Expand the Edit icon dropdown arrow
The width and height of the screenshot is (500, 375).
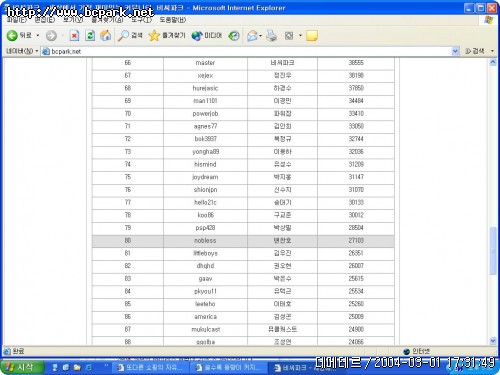point(300,35)
